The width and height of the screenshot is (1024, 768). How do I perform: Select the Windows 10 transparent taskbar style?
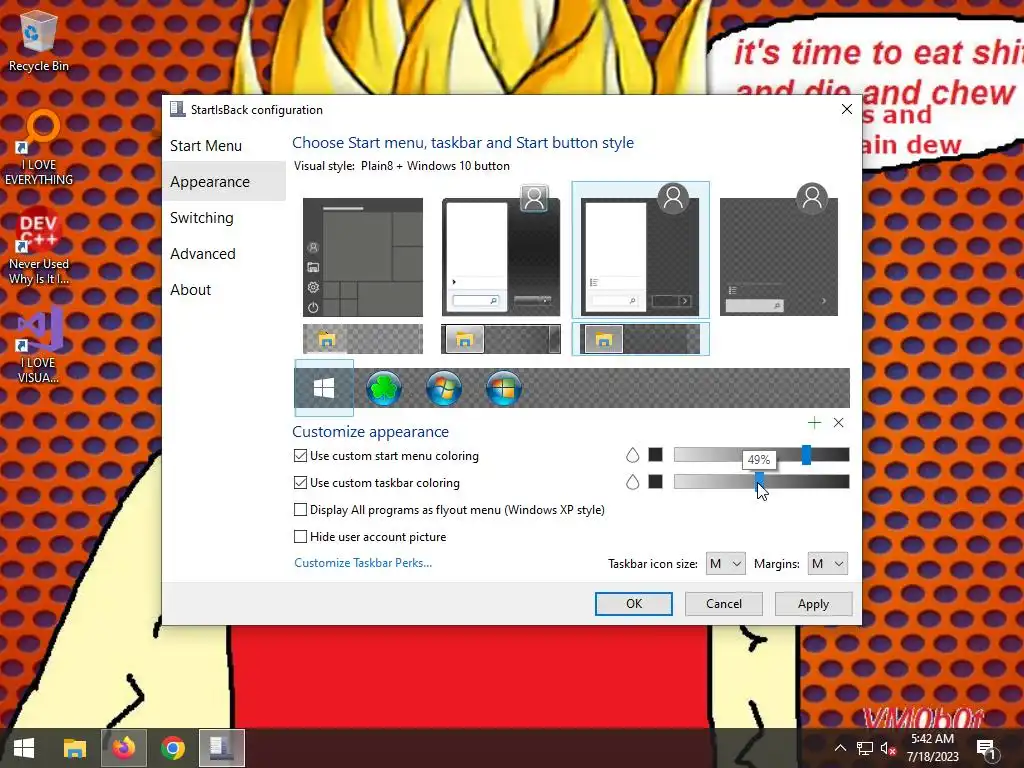point(362,339)
